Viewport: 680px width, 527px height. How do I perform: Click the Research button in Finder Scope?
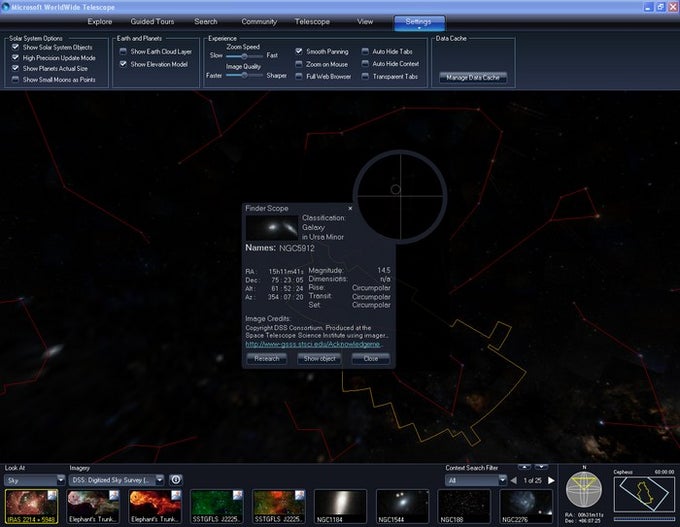[267, 359]
